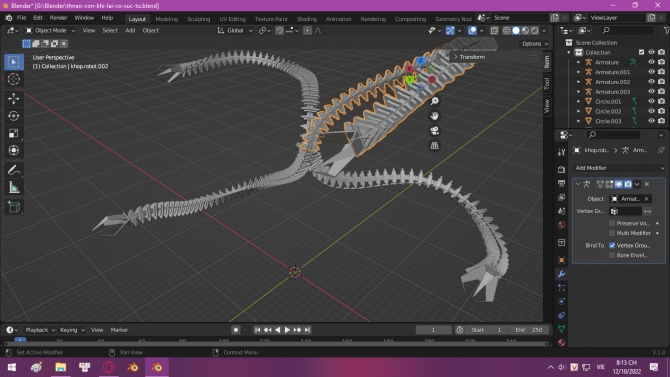Click the current frame number field
The height and width of the screenshot is (377, 670).
(x=433, y=330)
